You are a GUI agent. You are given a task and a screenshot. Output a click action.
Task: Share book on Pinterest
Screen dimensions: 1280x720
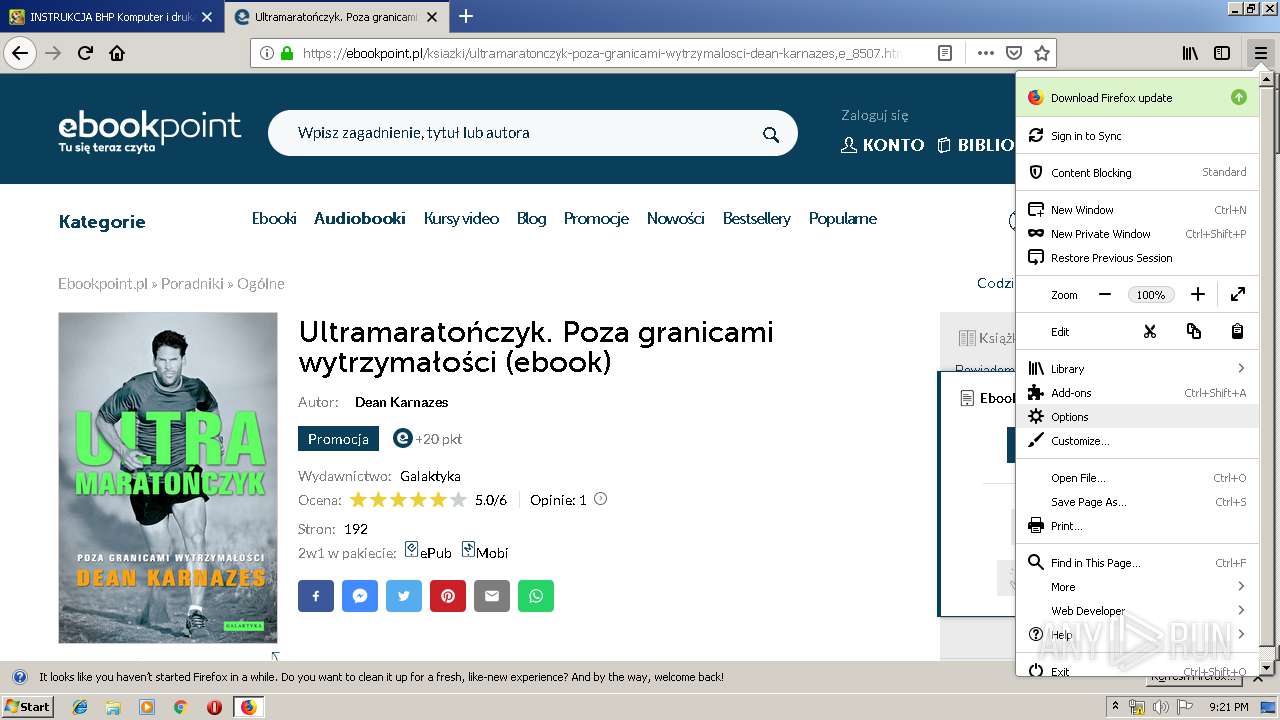point(448,596)
